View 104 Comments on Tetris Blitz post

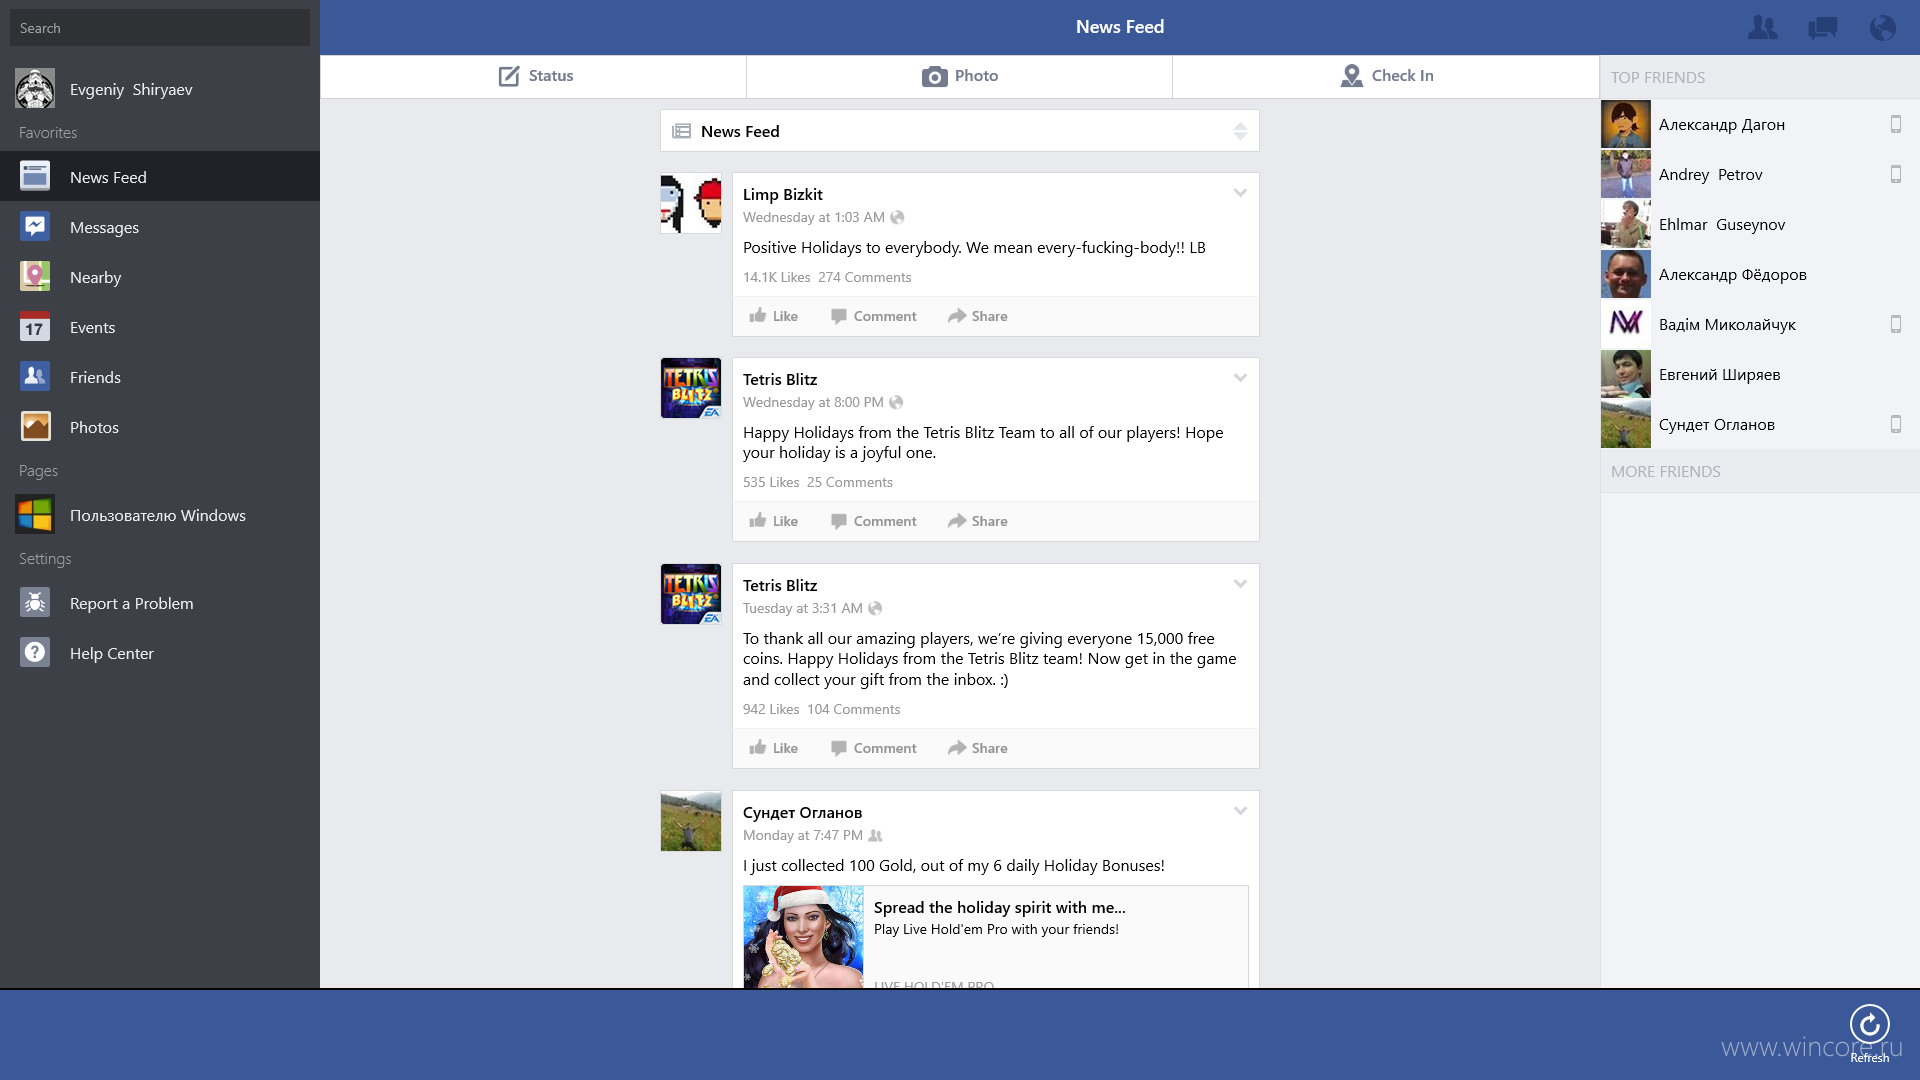tap(854, 709)
